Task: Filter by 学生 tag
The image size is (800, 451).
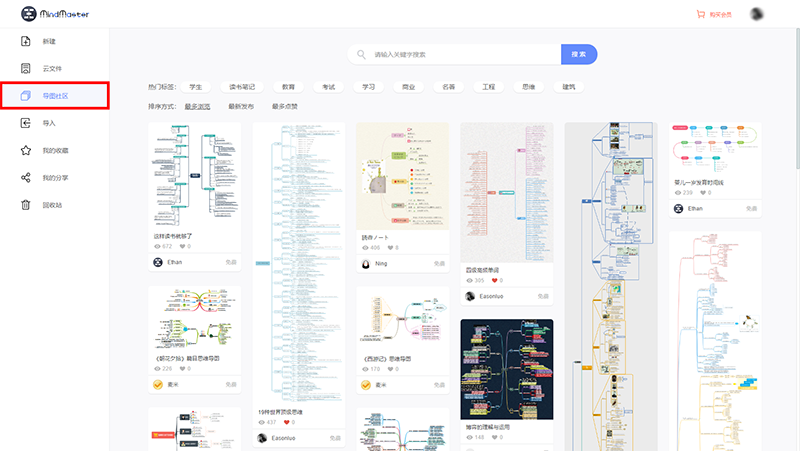Action: tap(196, 87)
